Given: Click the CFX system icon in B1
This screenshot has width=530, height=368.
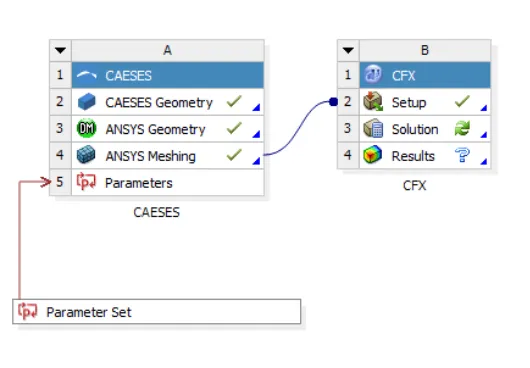Looking at the screenshot, I should 373,74.
